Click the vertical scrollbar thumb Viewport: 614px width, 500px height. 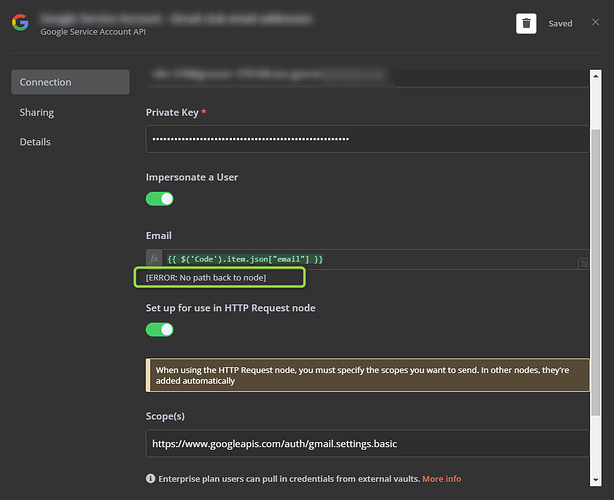pyautogui.click(x=596, y=272)
